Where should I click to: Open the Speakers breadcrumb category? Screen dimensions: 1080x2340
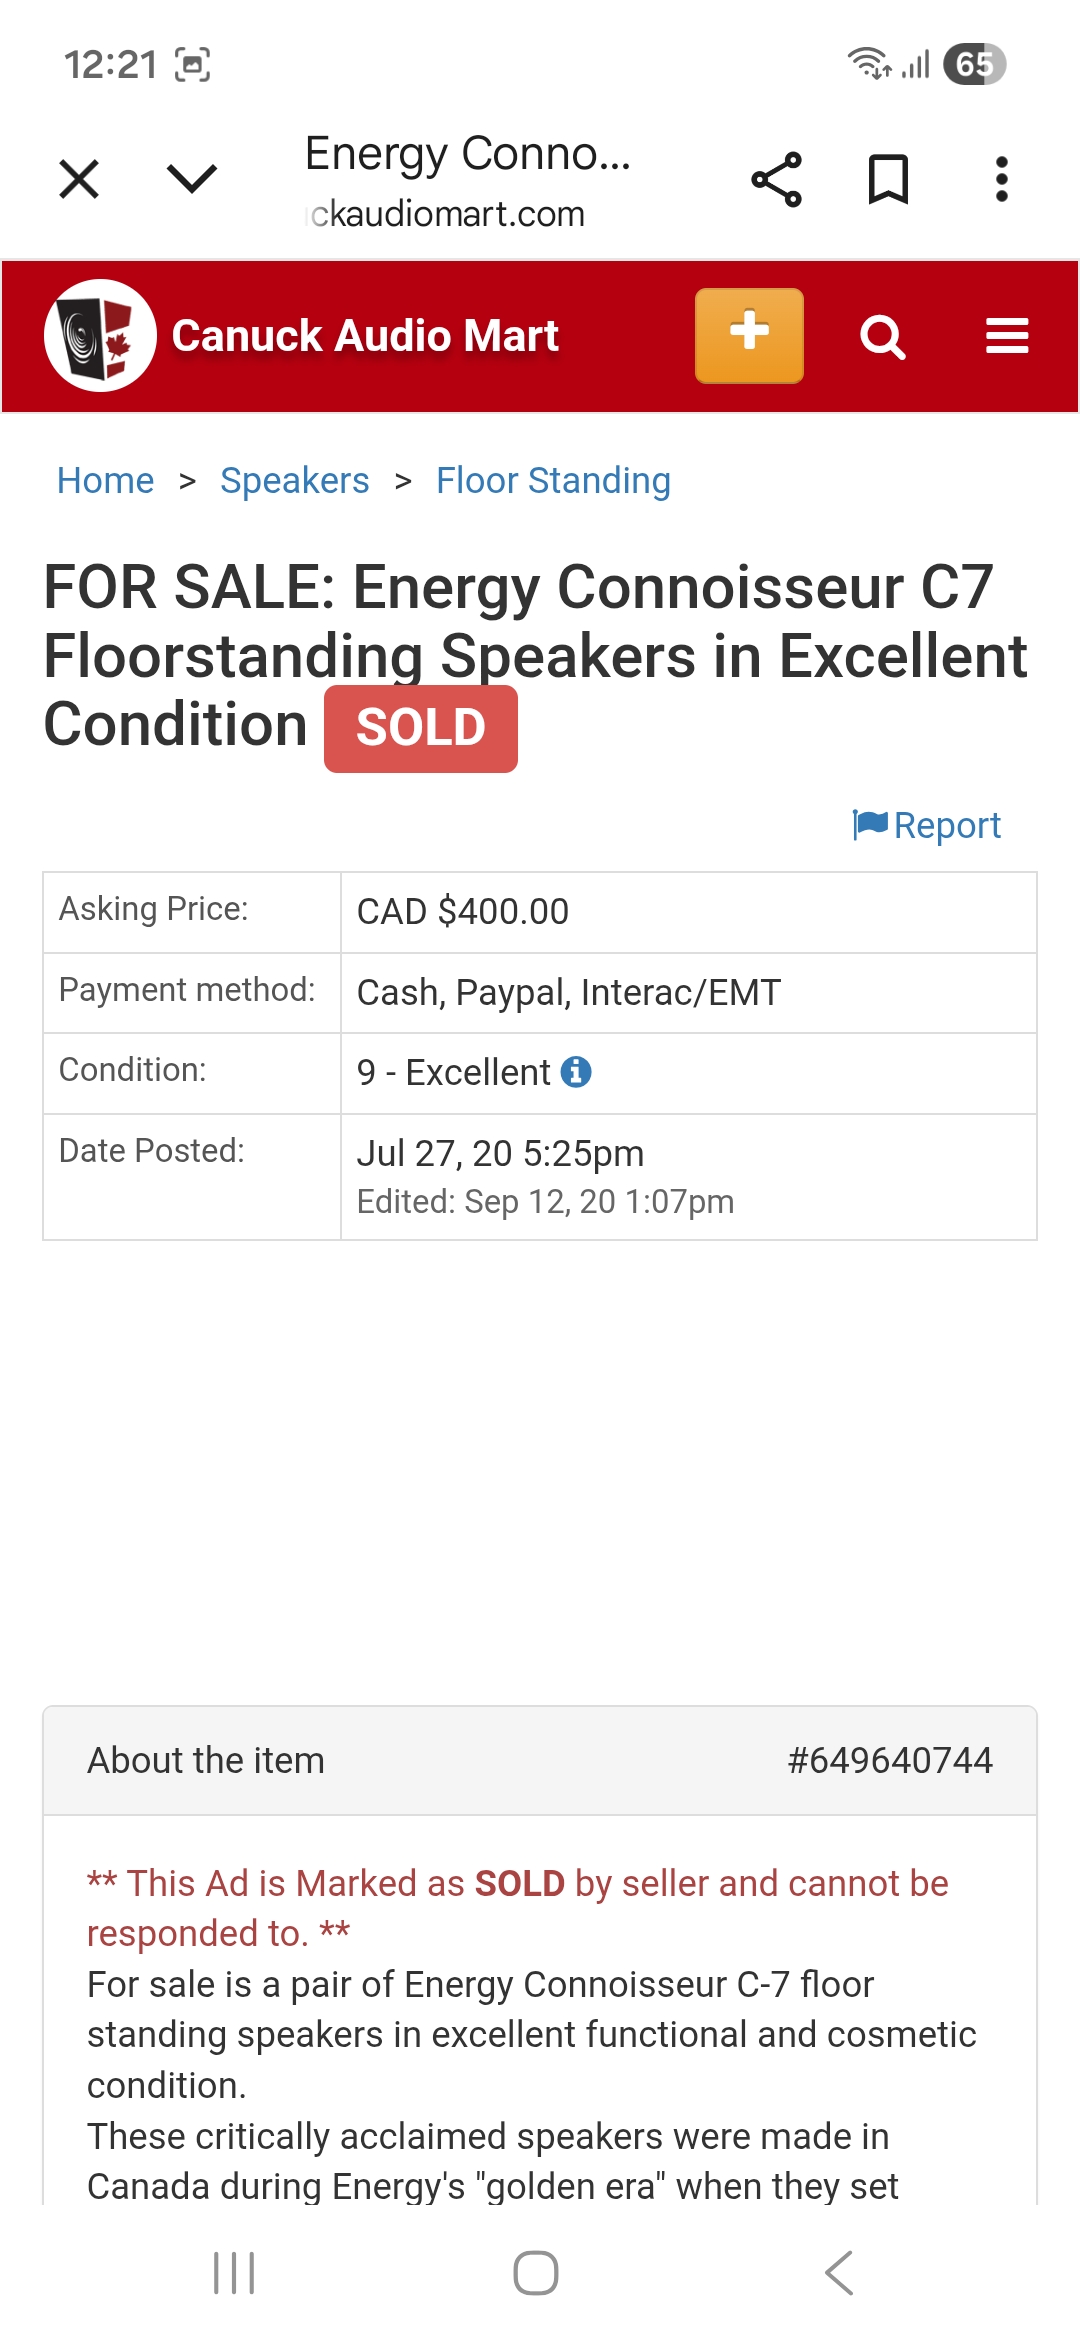pos(294,481)
